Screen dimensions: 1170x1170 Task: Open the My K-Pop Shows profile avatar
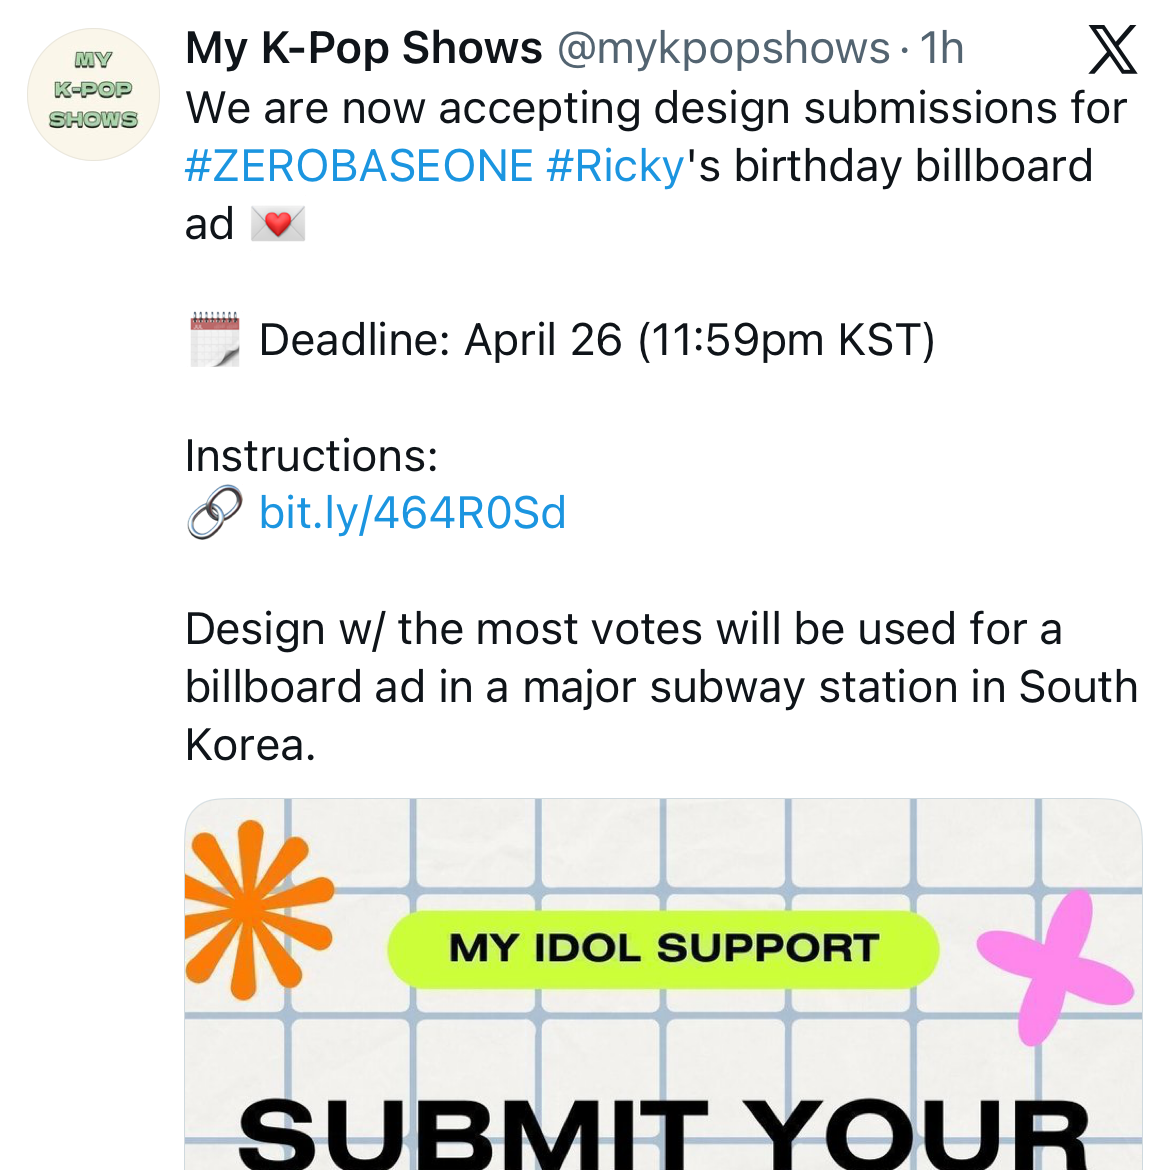93,94
